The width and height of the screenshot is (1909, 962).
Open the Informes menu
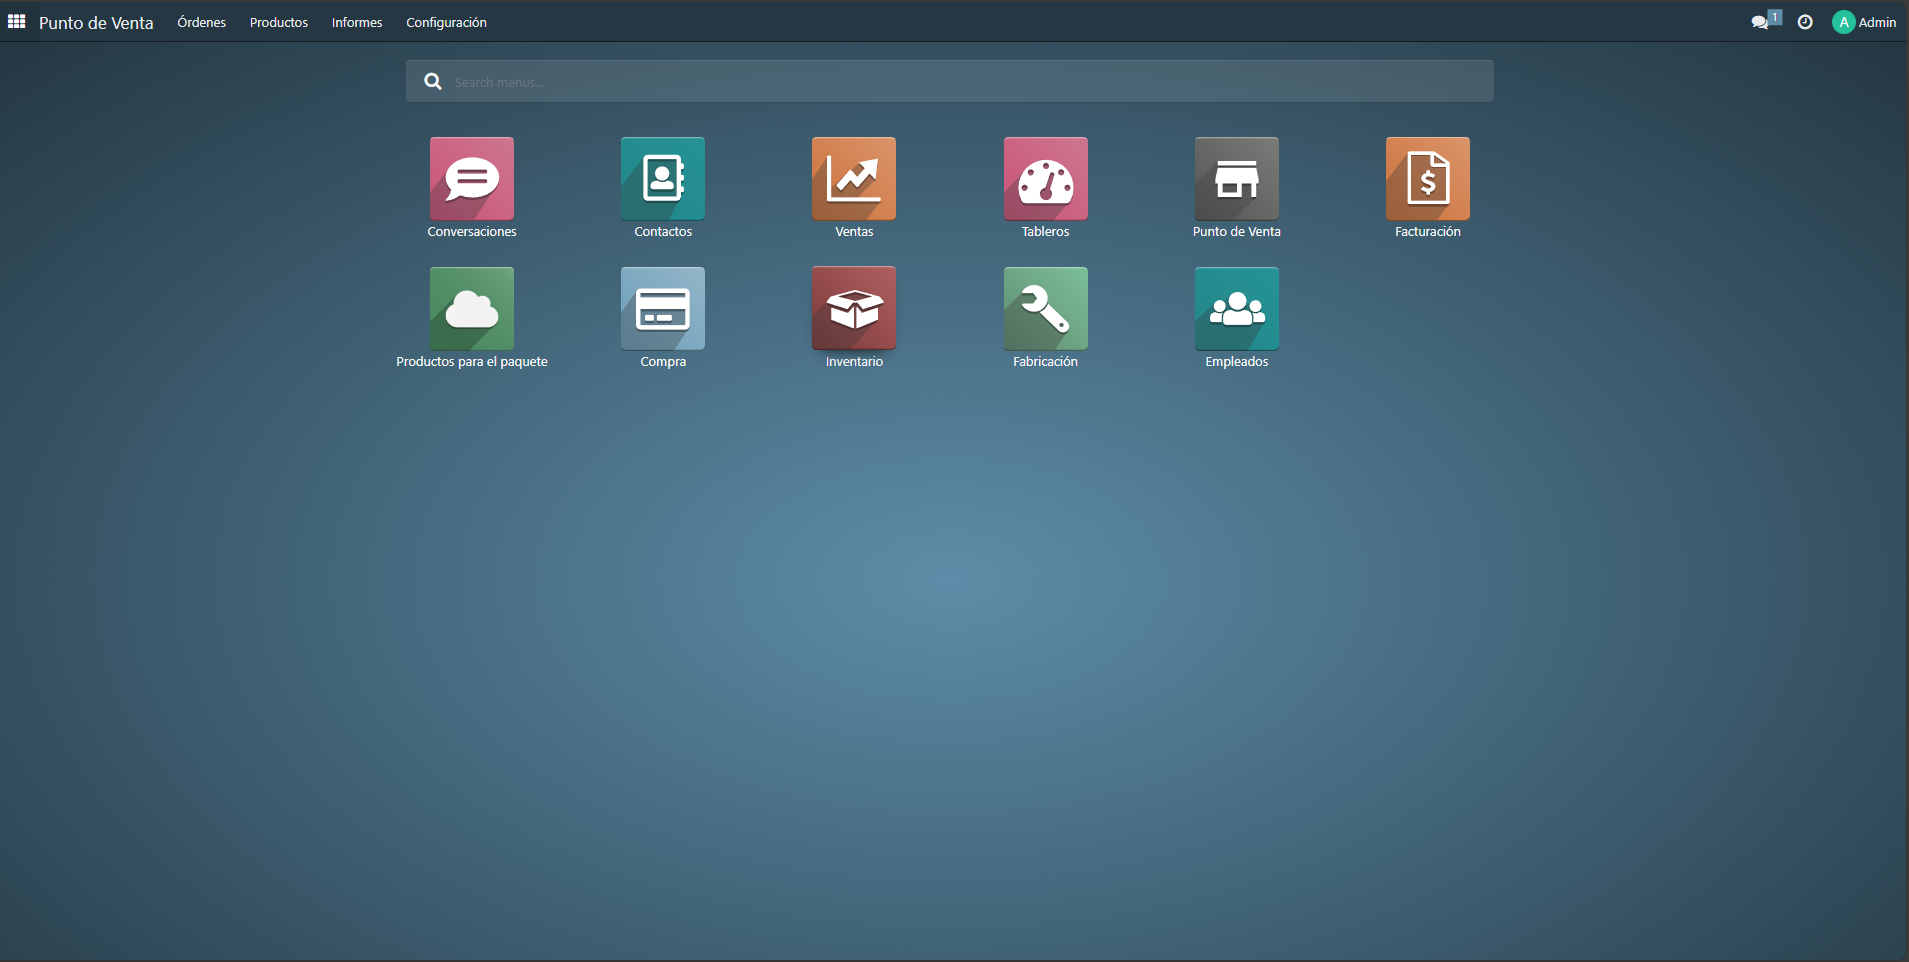click(x=357, y=22)
